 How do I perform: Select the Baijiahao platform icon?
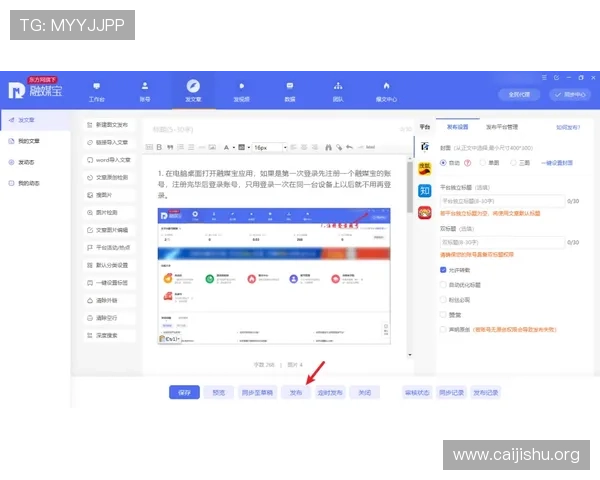pyautogui.click(x=425, y=147)
